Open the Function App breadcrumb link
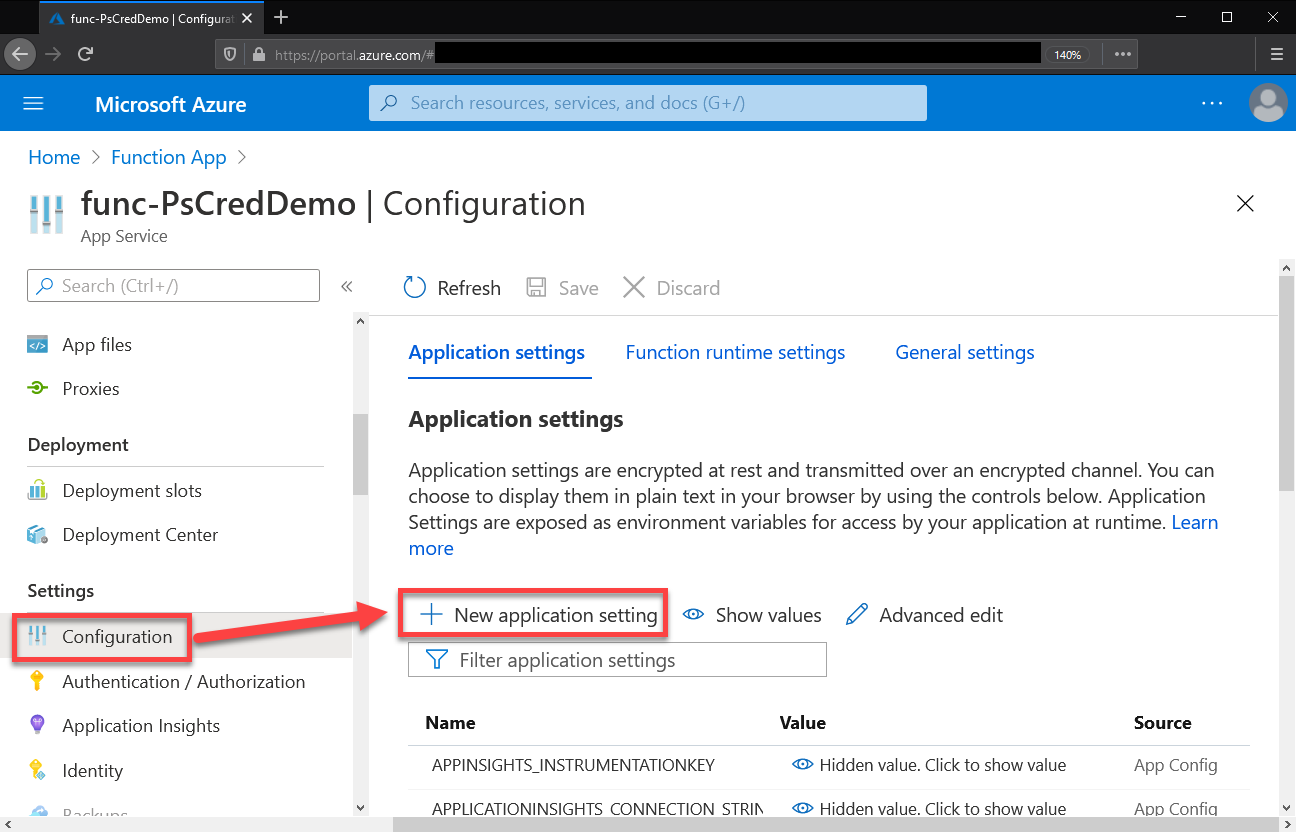 [169, 157]
